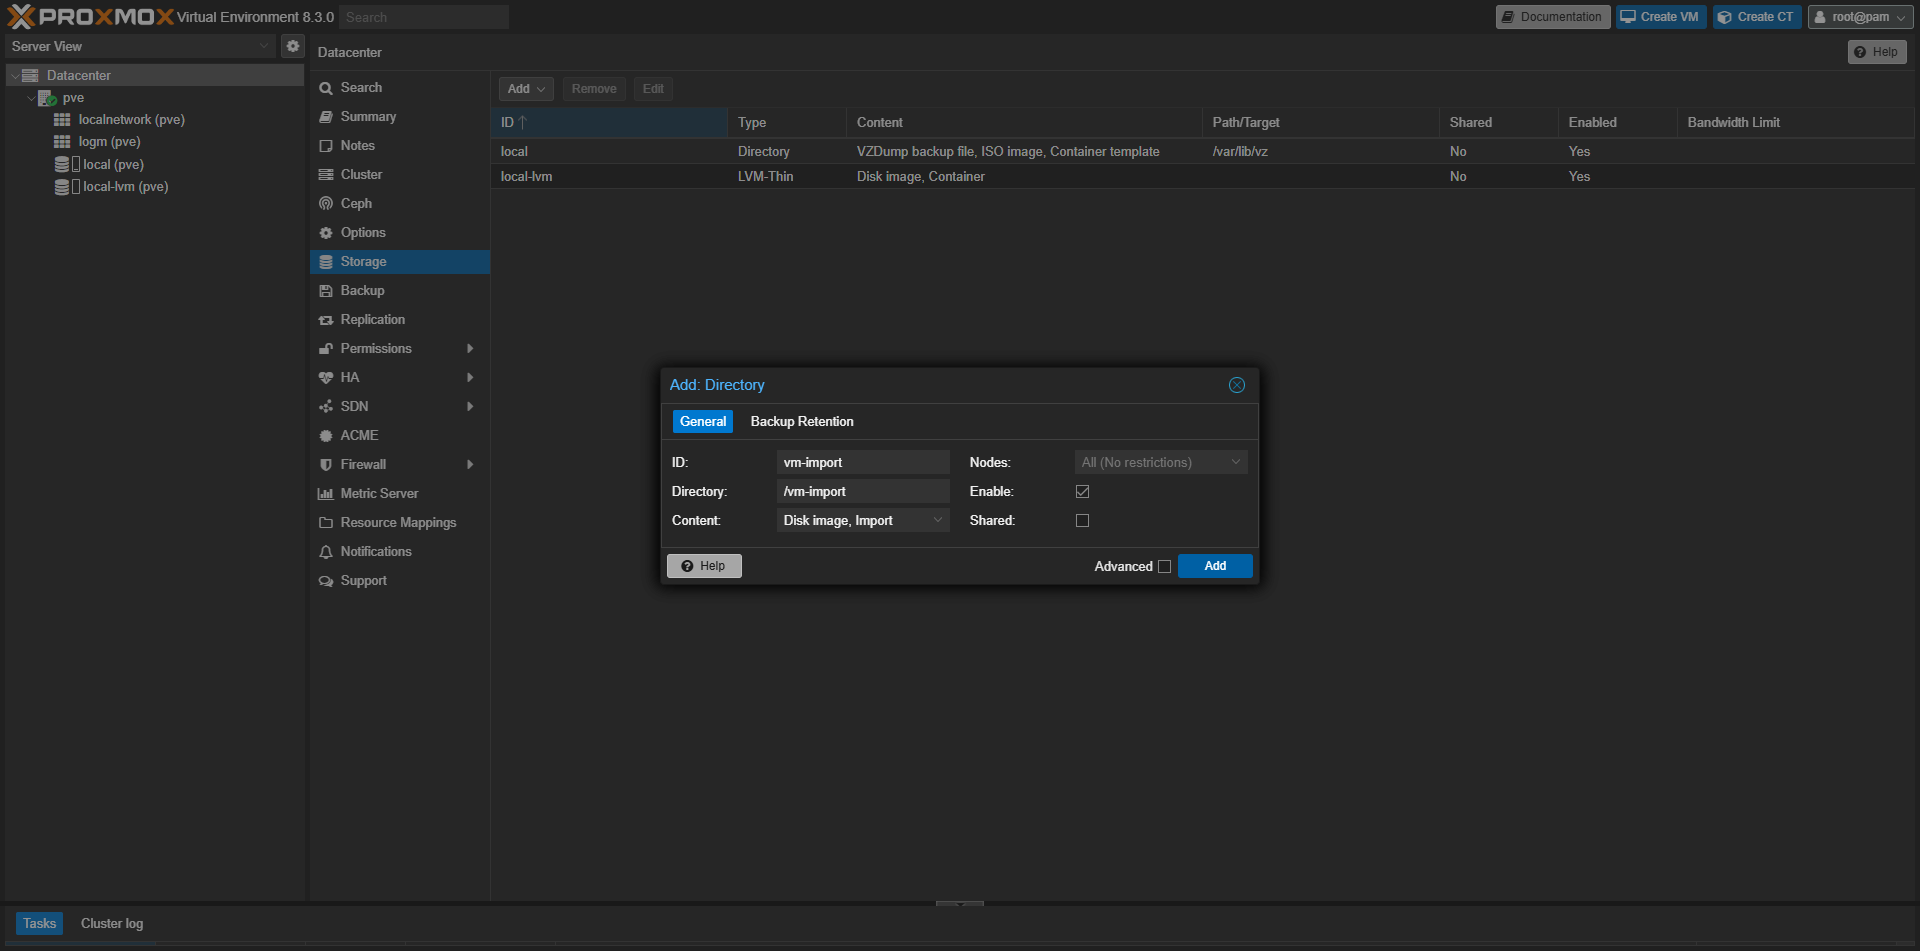The image size is (1920, 951).
Task: Open the Cluster log tab
Action: tap(111, 923)
